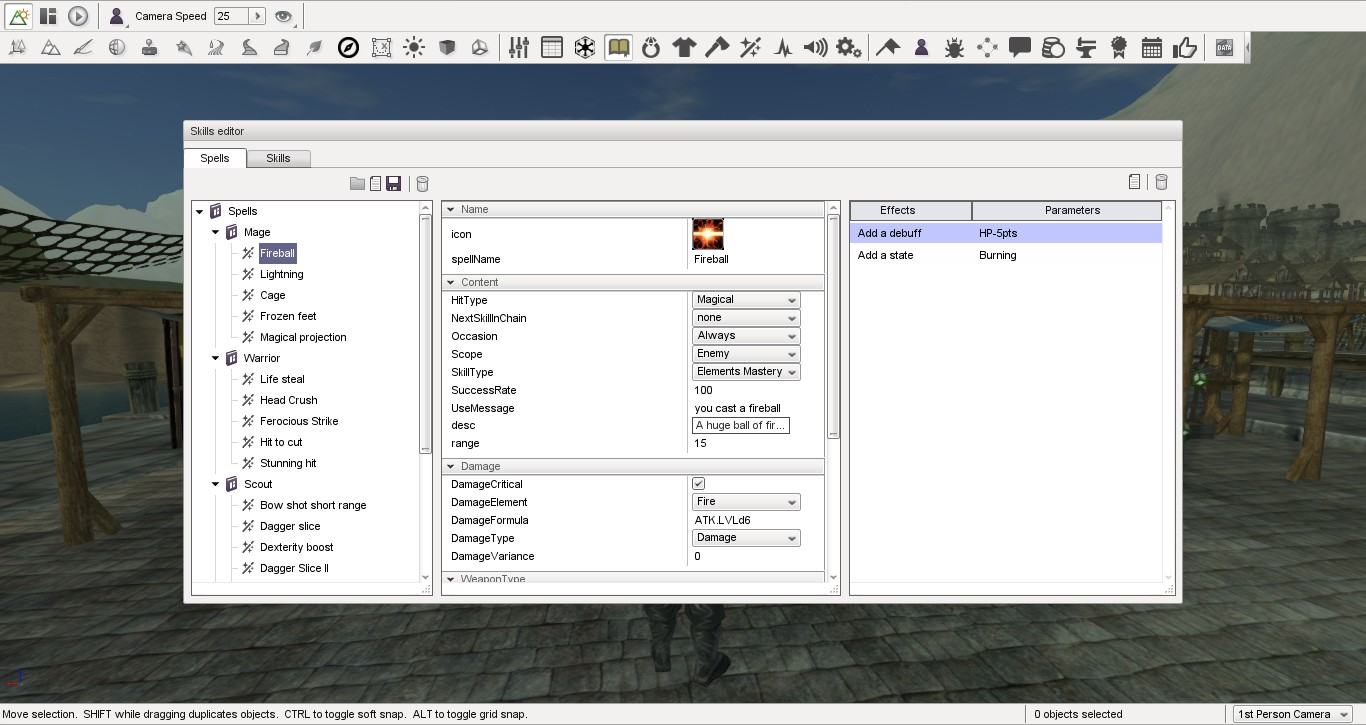Select the Add a state Burning row
Image resolution: width=1366 pixels, height=725 pixels.
coord(1005,255)
